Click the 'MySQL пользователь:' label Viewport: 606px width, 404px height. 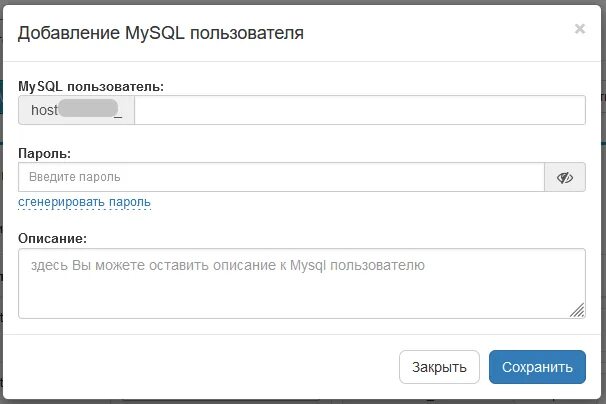[91, 87]
